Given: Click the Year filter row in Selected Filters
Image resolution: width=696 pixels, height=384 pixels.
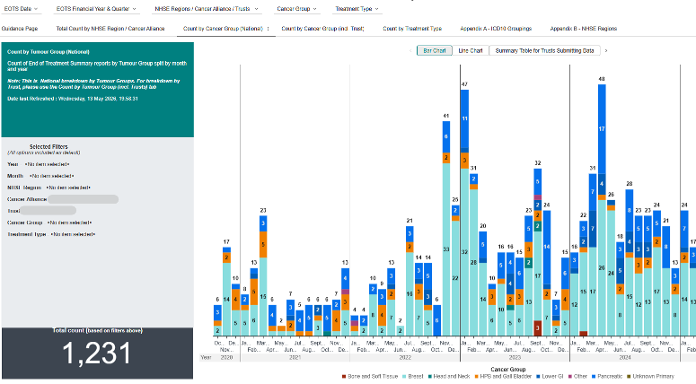Looking at the screenshot, I should [x=38, y=164].
